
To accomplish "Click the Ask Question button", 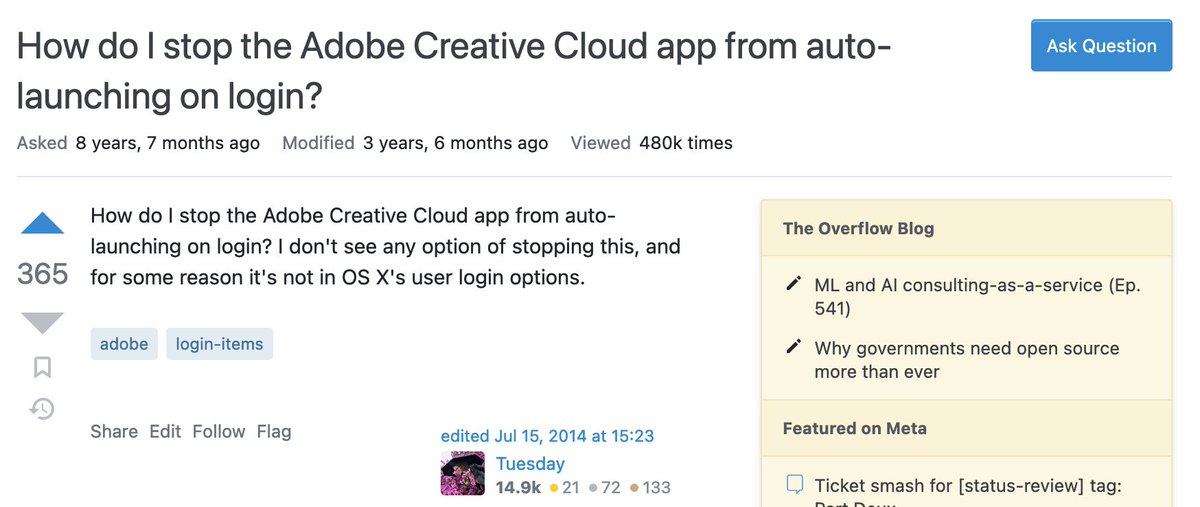I will pyautogui.click(x=1101, y=45).
